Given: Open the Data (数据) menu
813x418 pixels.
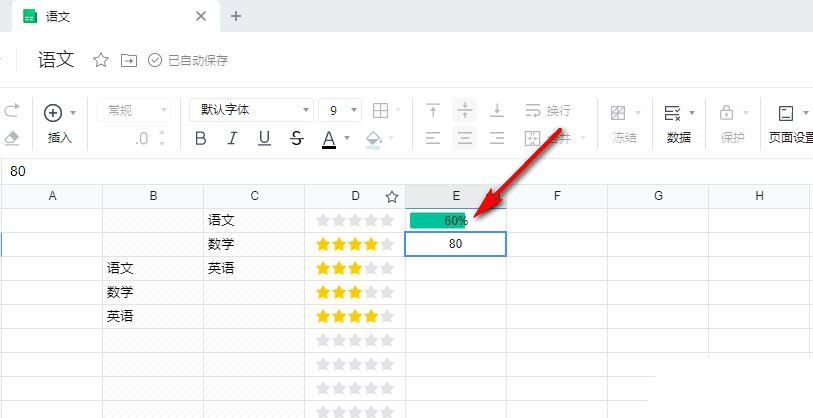Looking at the screenshot, I should pyautogui.click(x=679, y=123).
